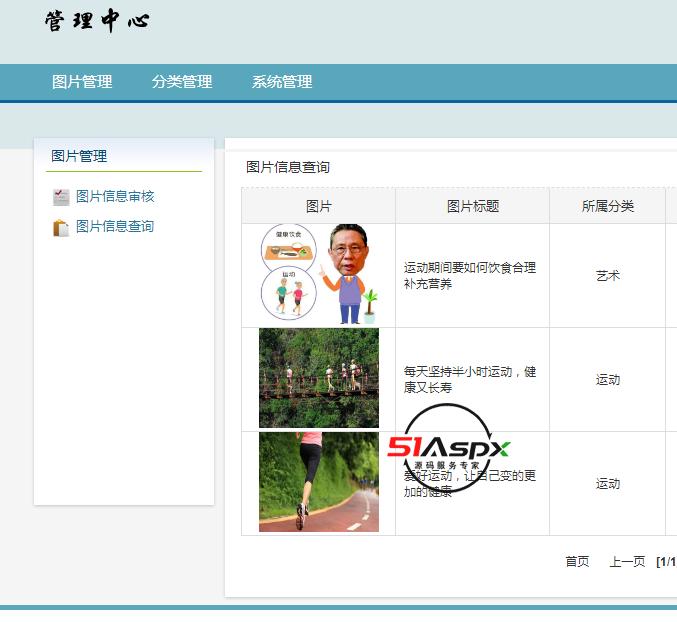This screenshot has height=623, width=677.
Task: Click the 所属分类 column header
Action: coord(607,206)
